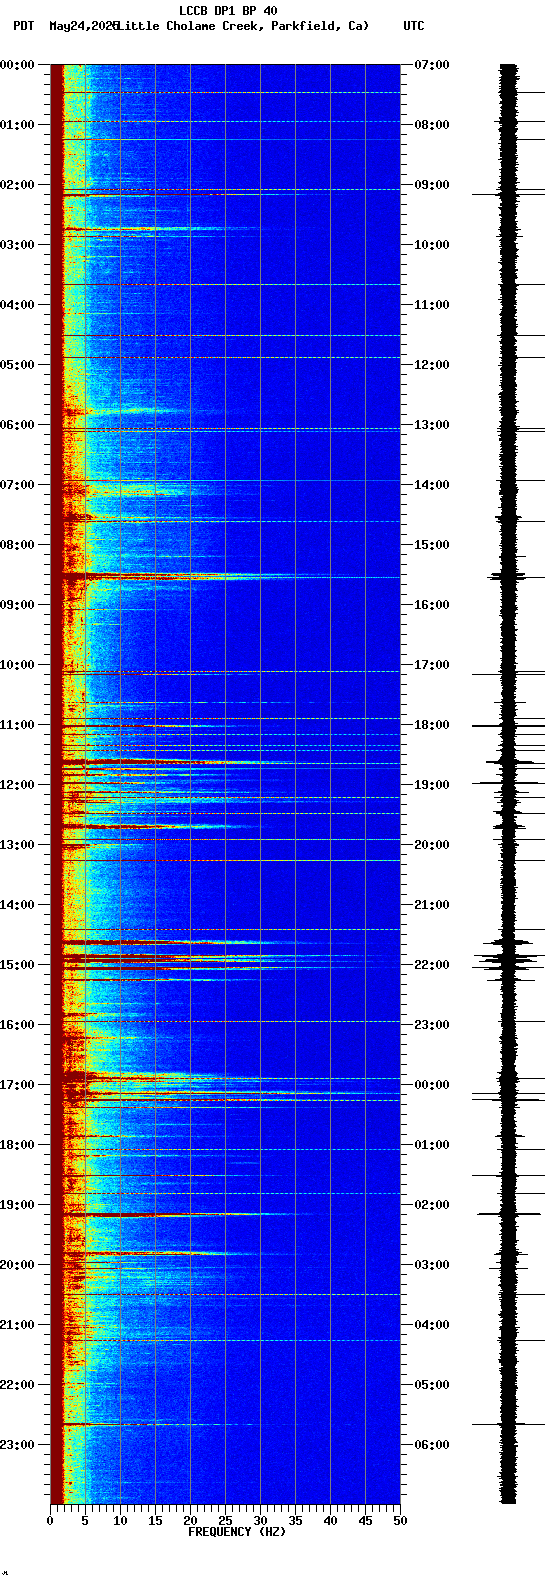The height and width of the screenshot is (1584, 552).
Task: Click 17:00 on the PDT time axis
Action: point(18,1085)
